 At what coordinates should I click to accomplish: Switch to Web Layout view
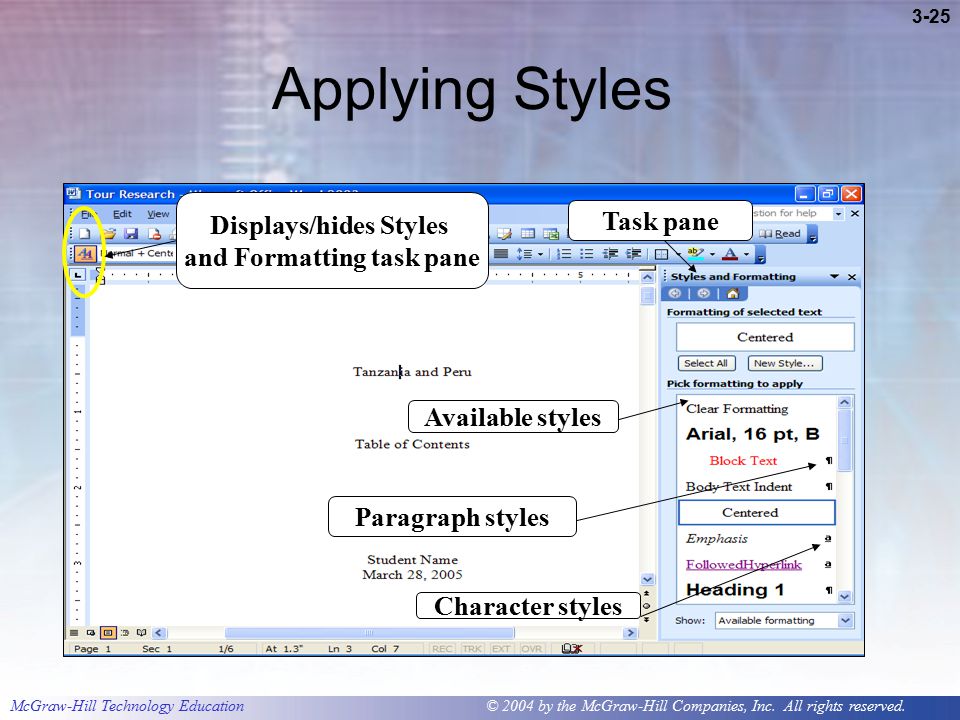tap(91, 632)
